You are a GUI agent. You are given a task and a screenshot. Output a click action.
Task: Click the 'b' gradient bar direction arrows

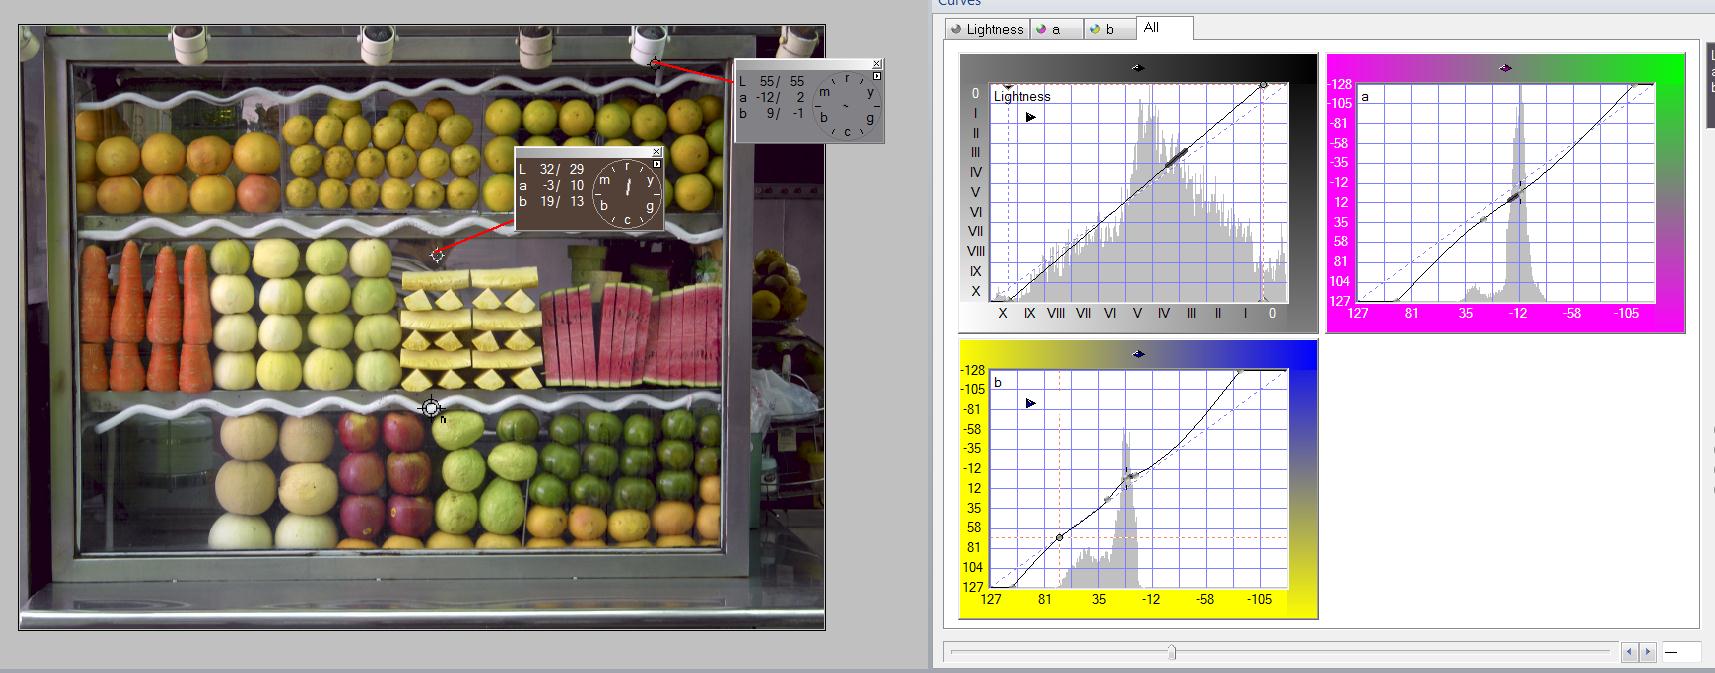tap(1138, 354)
